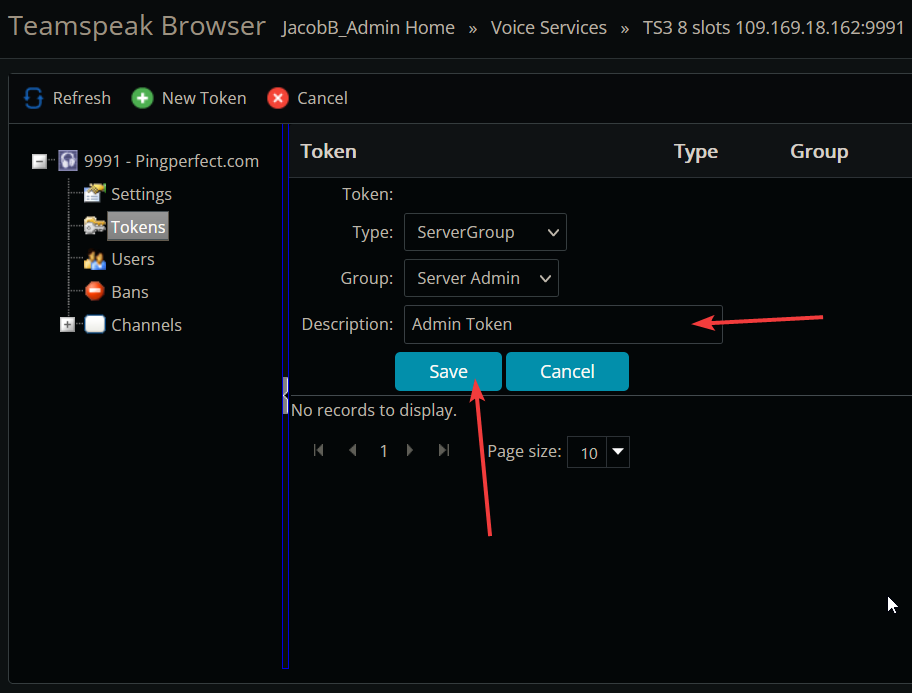This screenshot has width=912, height=693.
Task: Click the green New Token plus icon
Action: pos(143,98)
